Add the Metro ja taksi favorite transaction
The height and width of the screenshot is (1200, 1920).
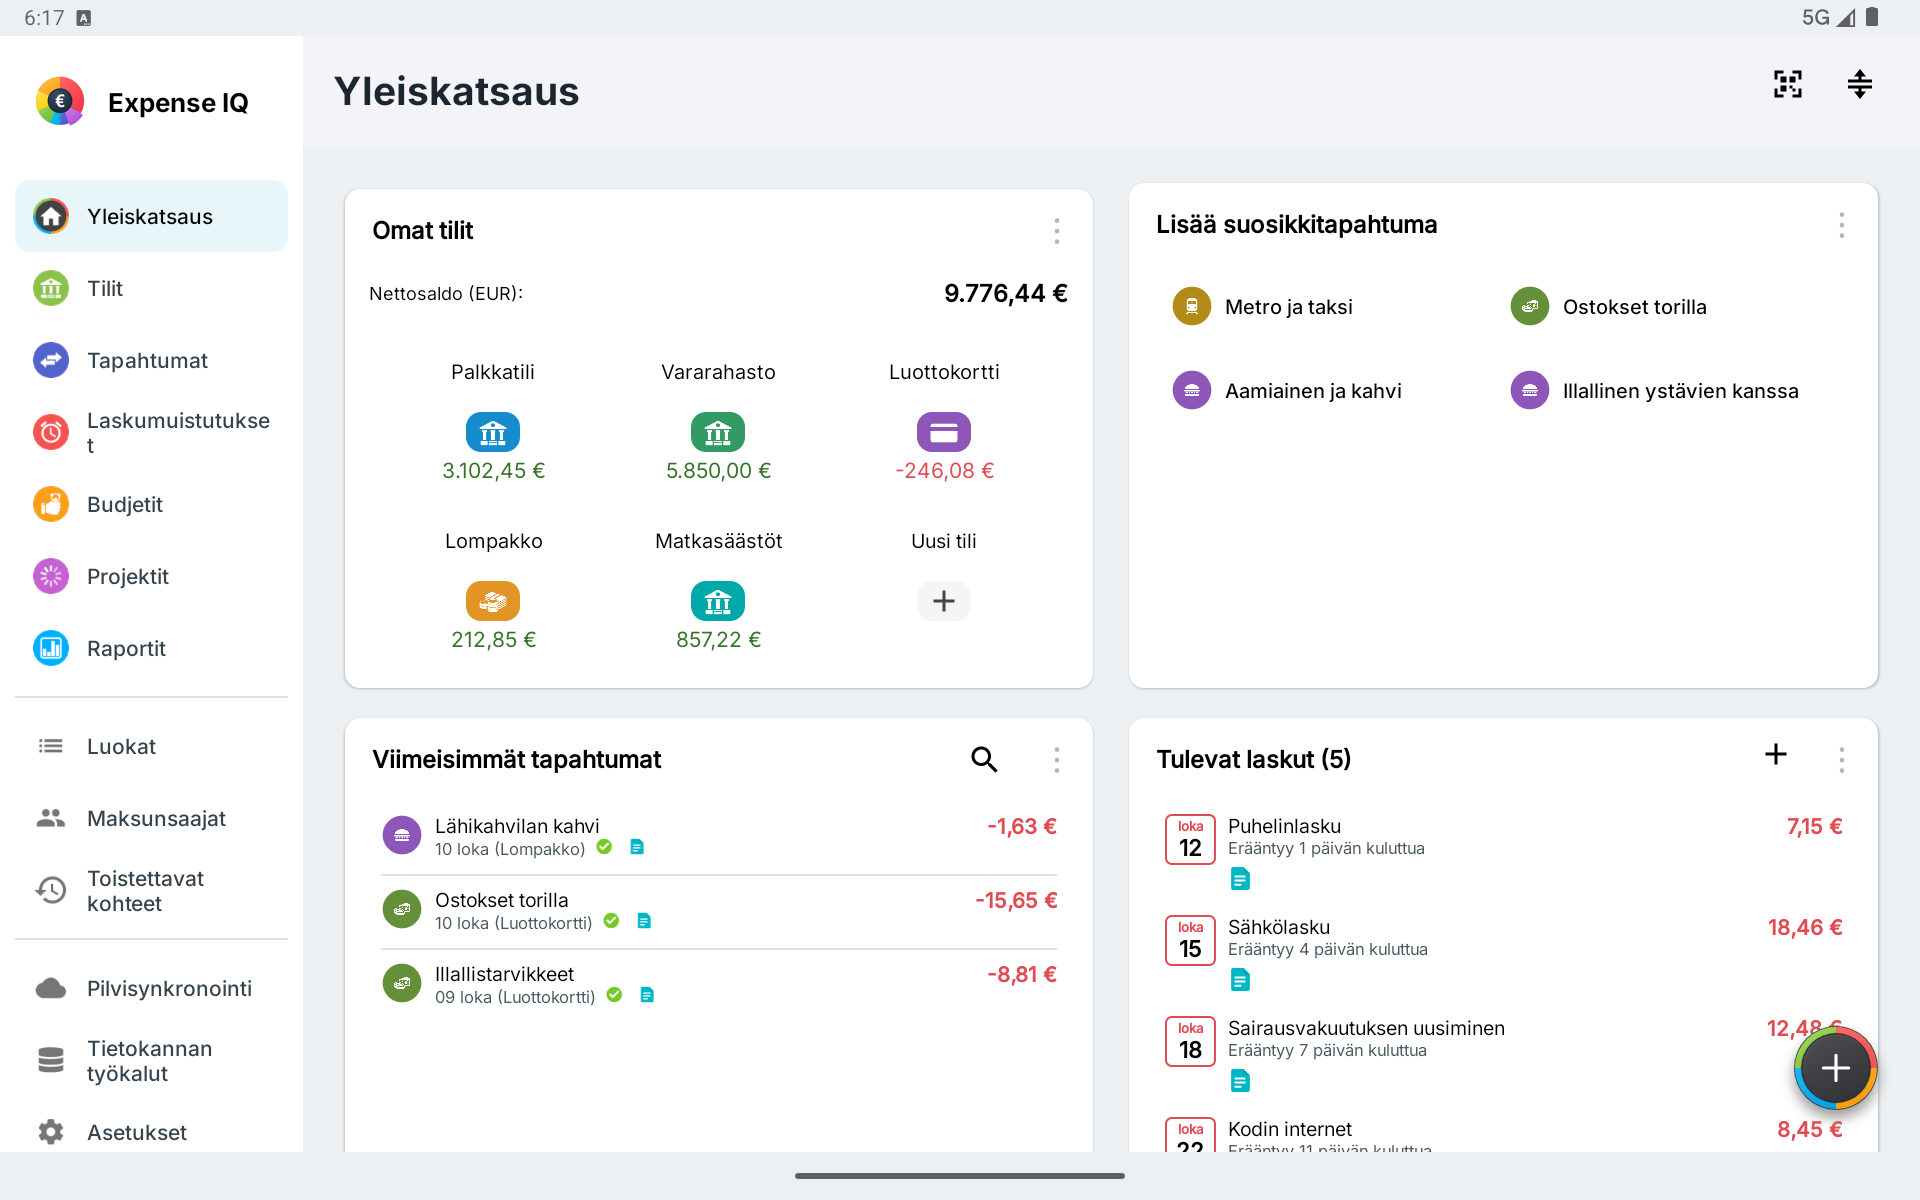[1263, 307]
